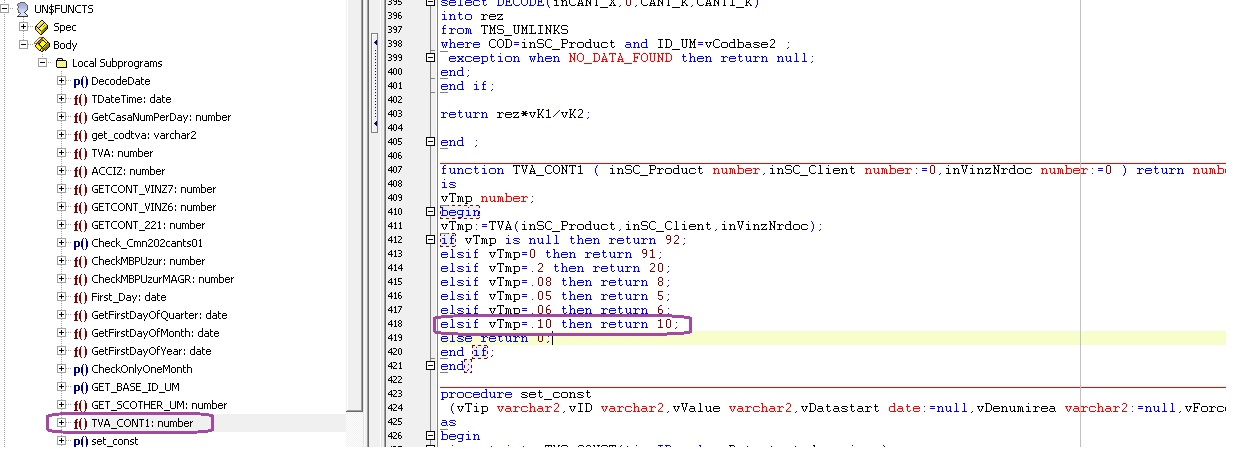Image resolution: width=1242 pixels, height=449 pixels.
Task: Expand the First_Day: date node
Action: click(62, 297)
